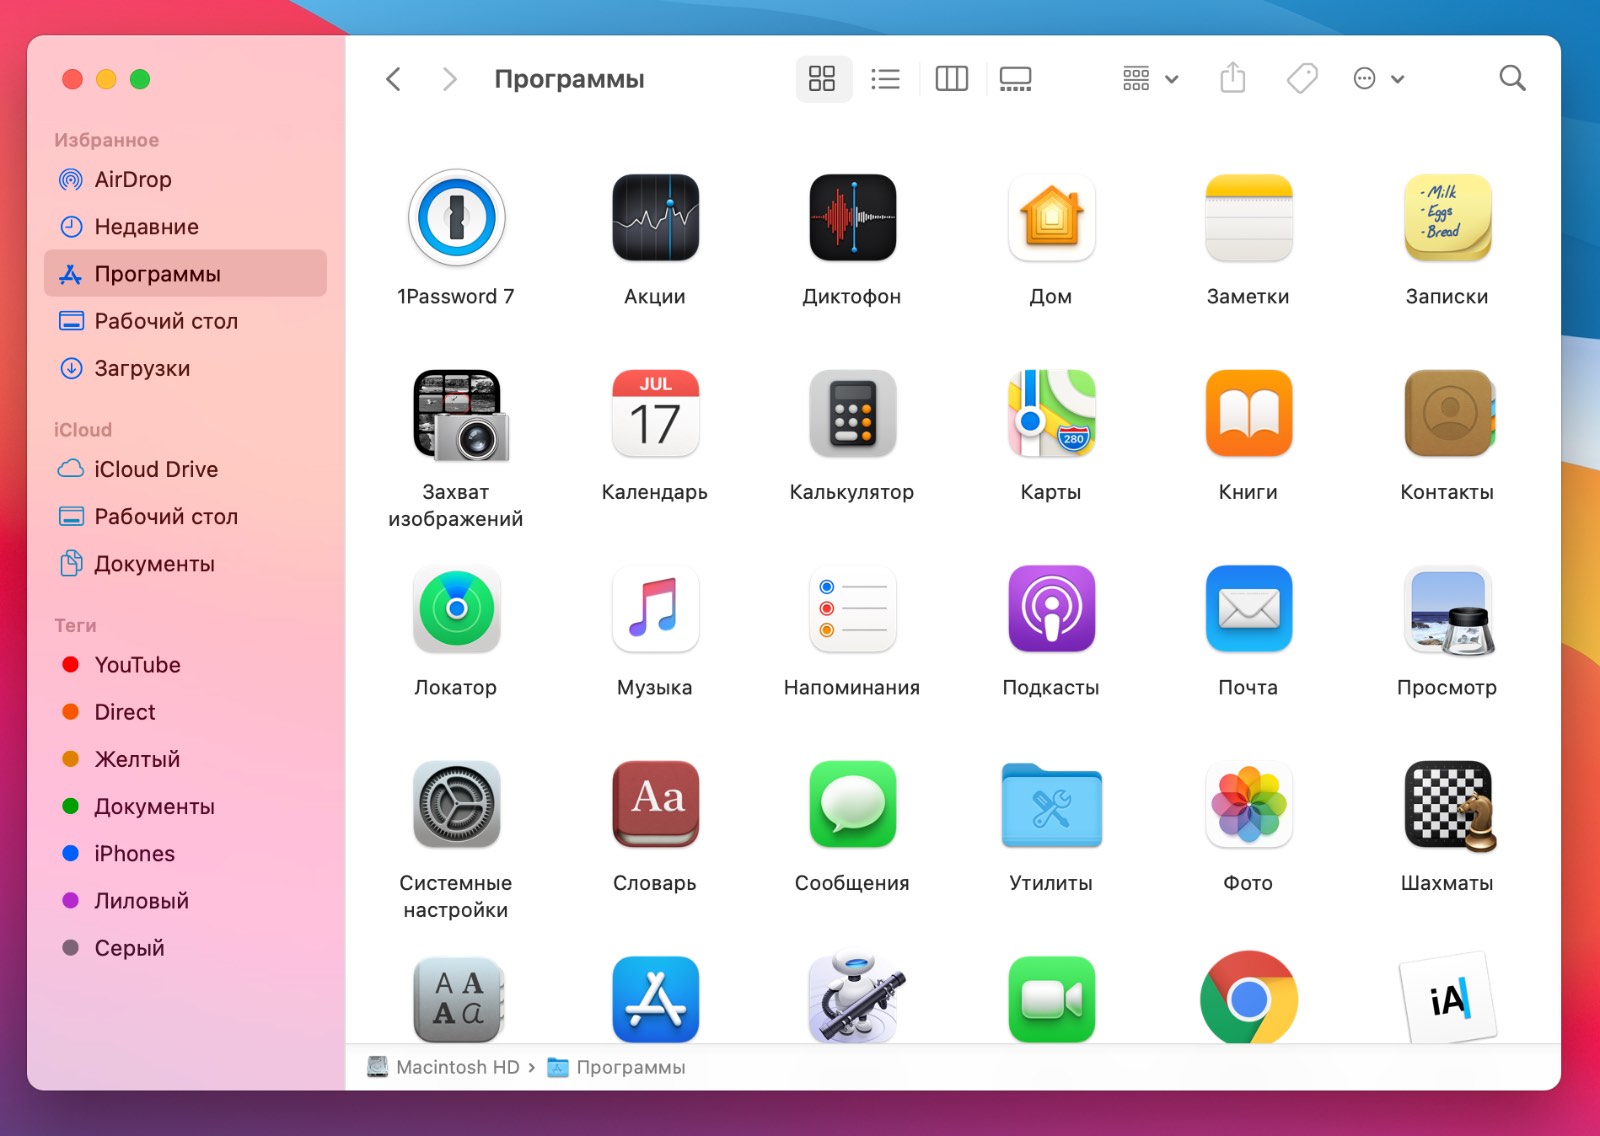Viewport: 1600px width, 1136px height.
Task: Switch to column view
Action: (951, 79)
